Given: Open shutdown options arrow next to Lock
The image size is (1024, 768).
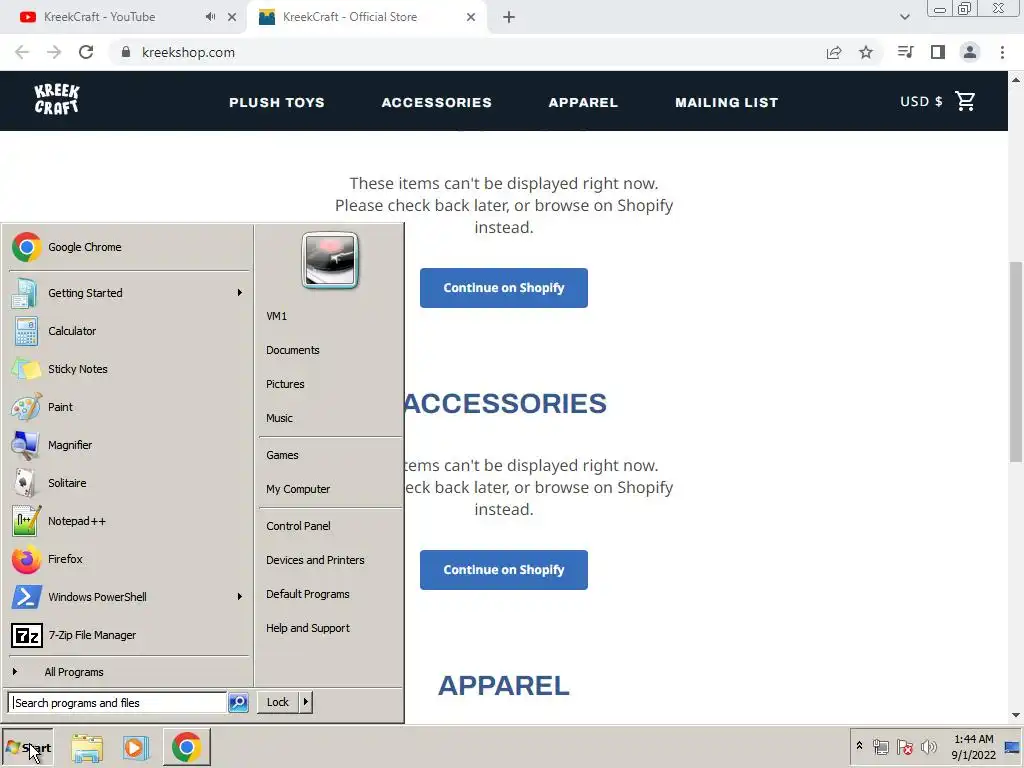Looking at the screenshot, I should point(306,702).
